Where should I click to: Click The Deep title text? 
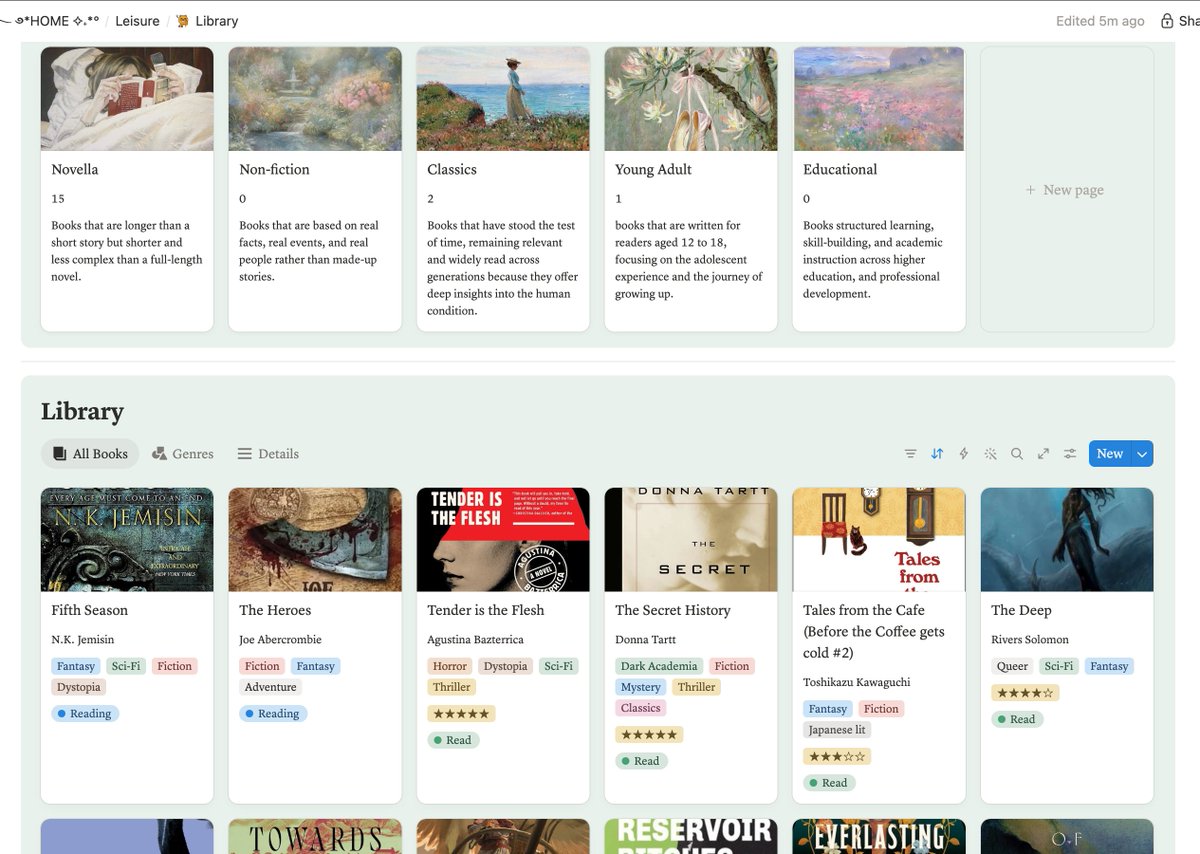click(1021, 610)
